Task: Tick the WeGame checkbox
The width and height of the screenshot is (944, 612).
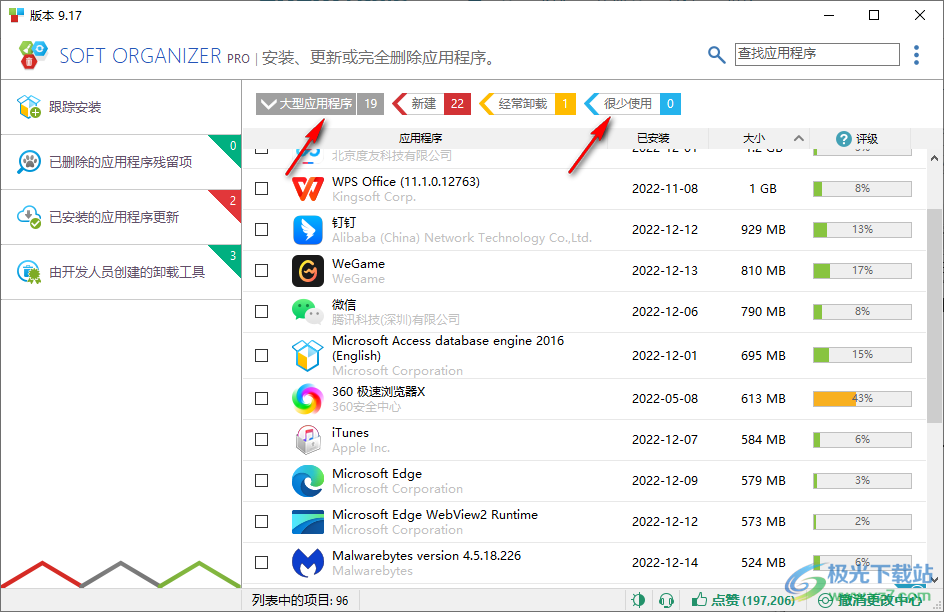Action: coord(261,270)
